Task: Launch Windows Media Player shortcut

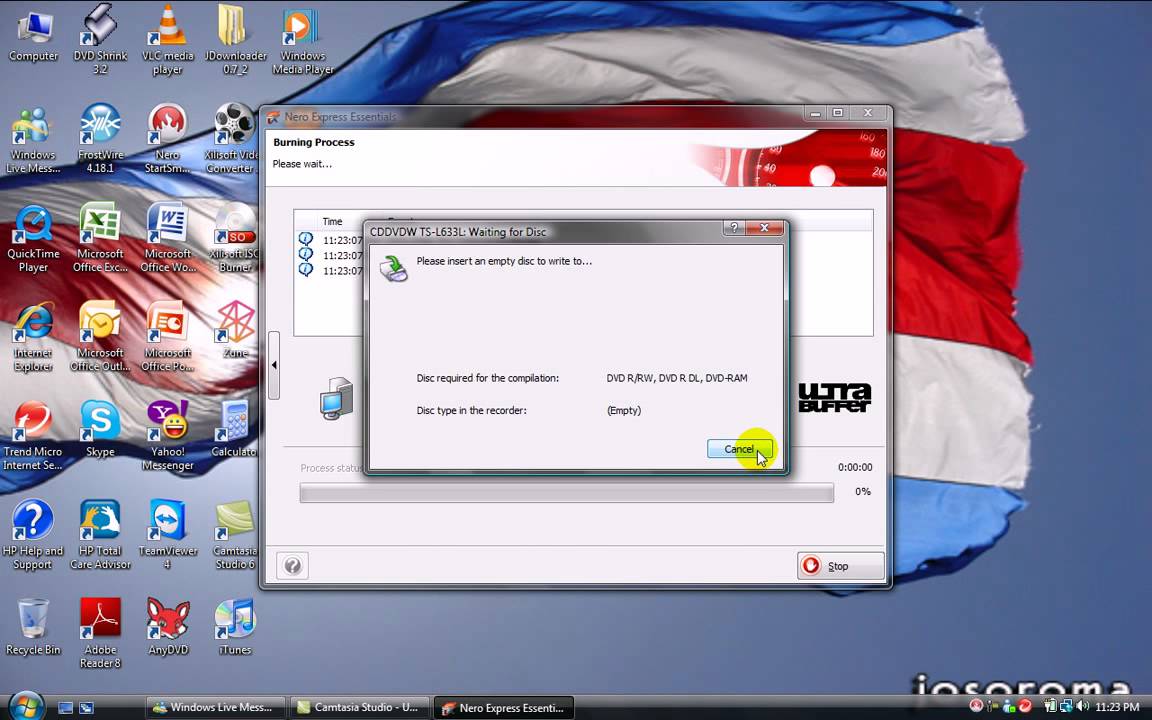Action: coord(303,40)
